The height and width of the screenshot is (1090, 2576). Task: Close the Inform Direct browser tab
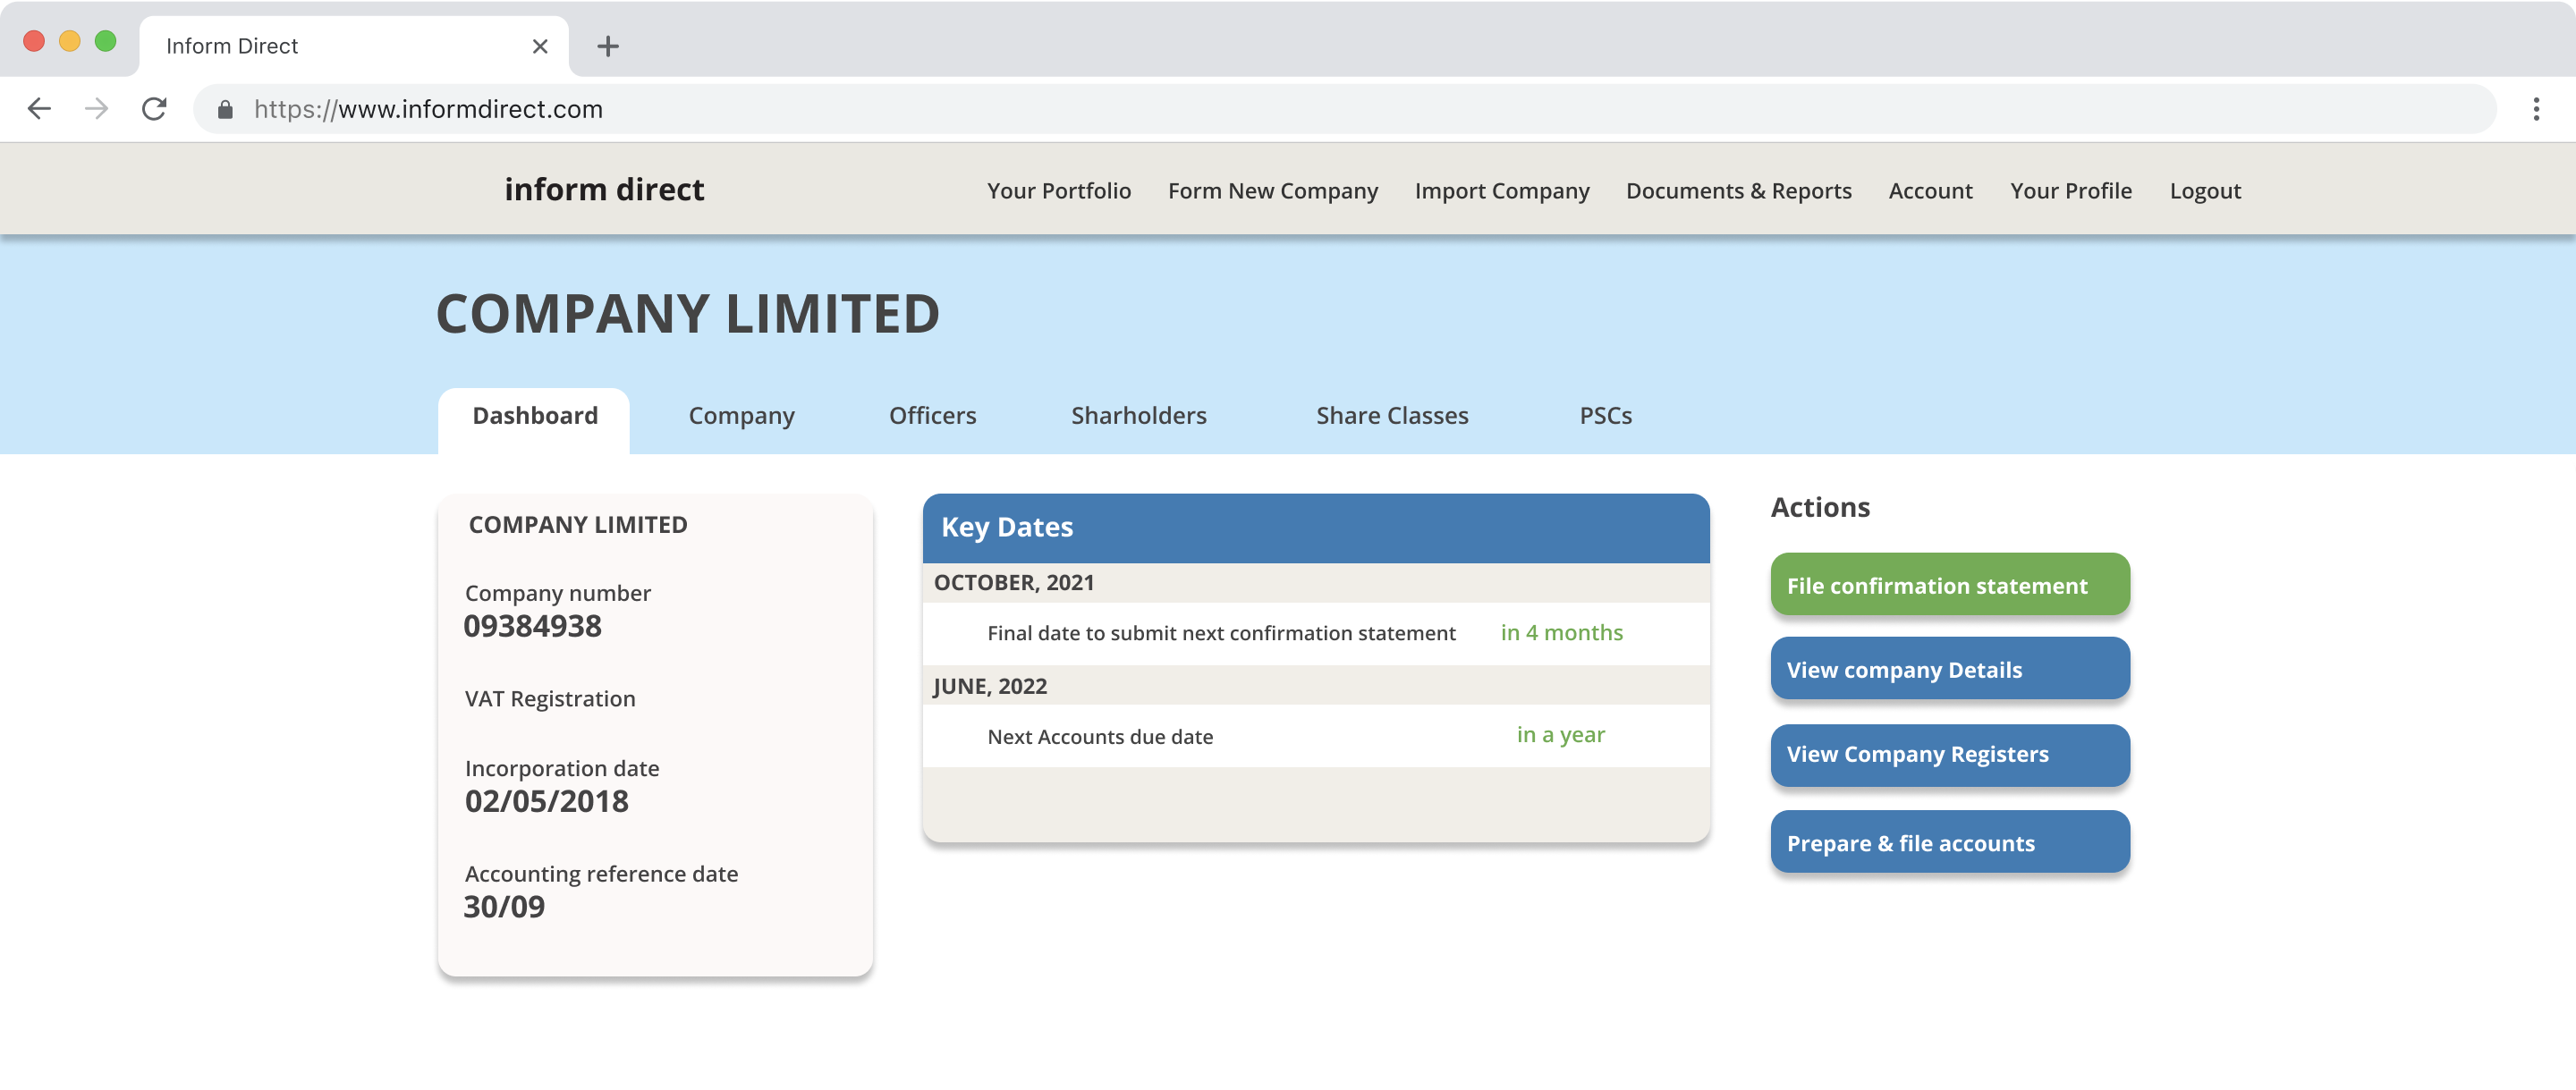click(x=540, y=46)
